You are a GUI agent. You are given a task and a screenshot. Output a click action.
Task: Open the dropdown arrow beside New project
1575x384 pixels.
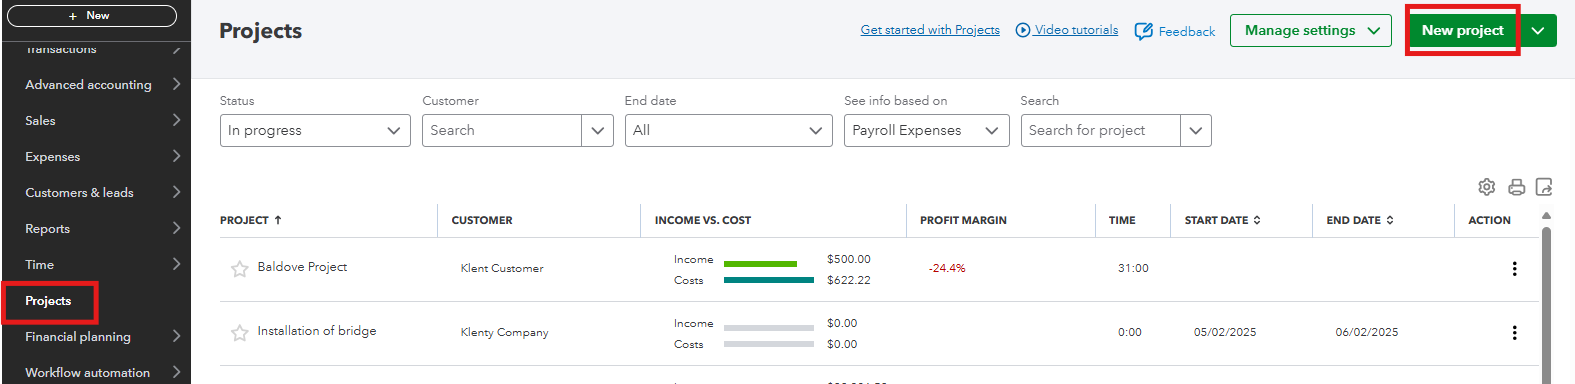(1538, 30)
